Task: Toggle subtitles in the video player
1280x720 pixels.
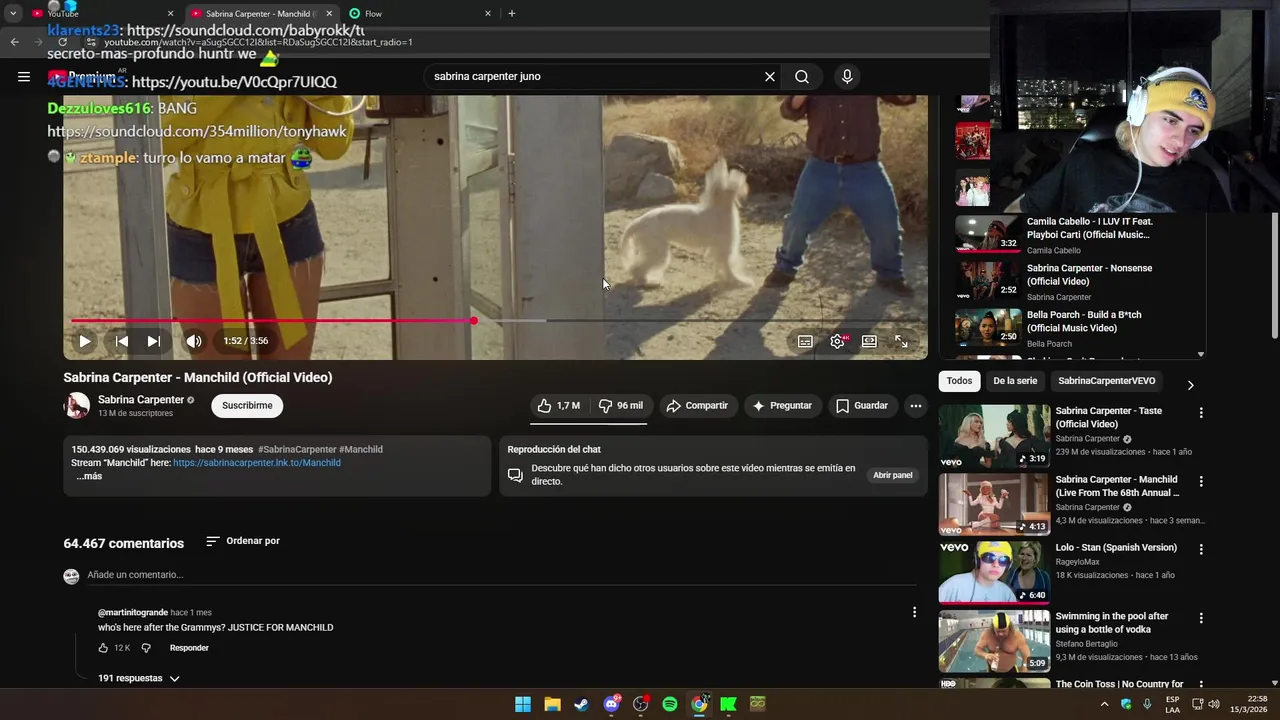Action: pyautogui.click(x=805, y=341)
